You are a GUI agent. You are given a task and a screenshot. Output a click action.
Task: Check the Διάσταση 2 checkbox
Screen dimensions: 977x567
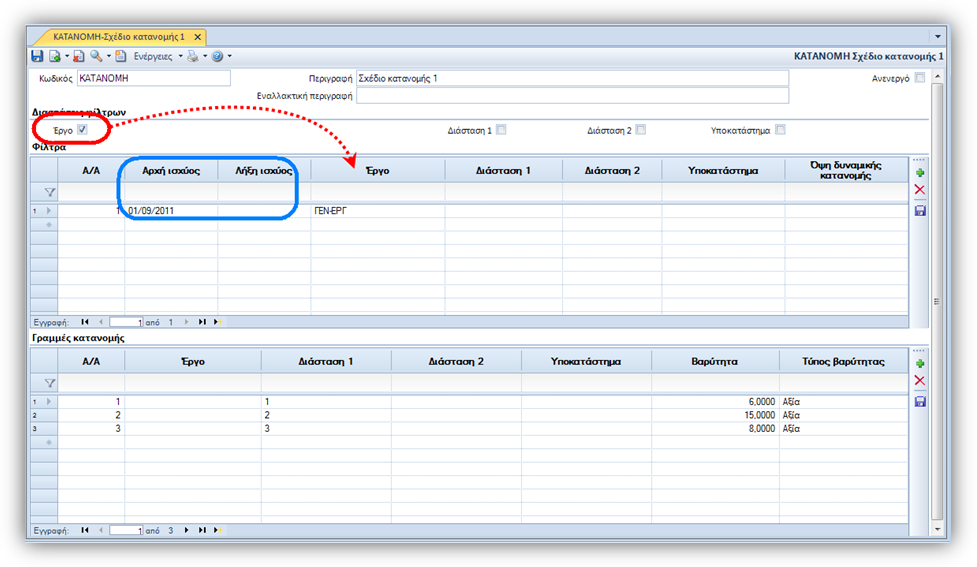[641, 130]
